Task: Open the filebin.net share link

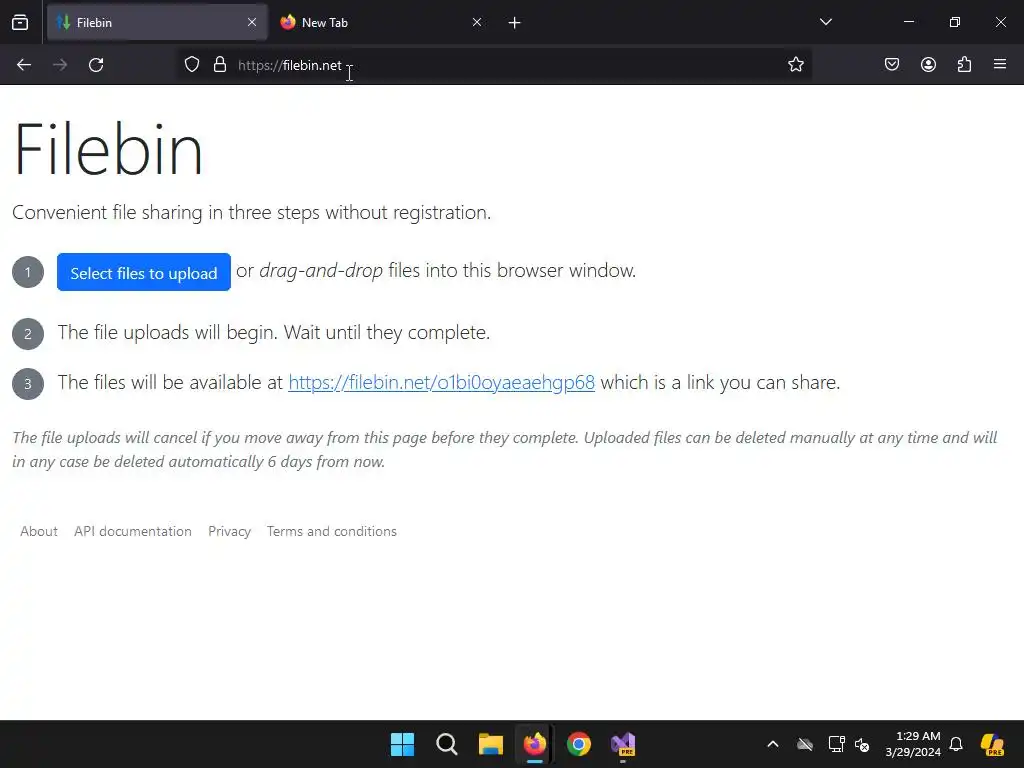Action: [x=441, y=382]
